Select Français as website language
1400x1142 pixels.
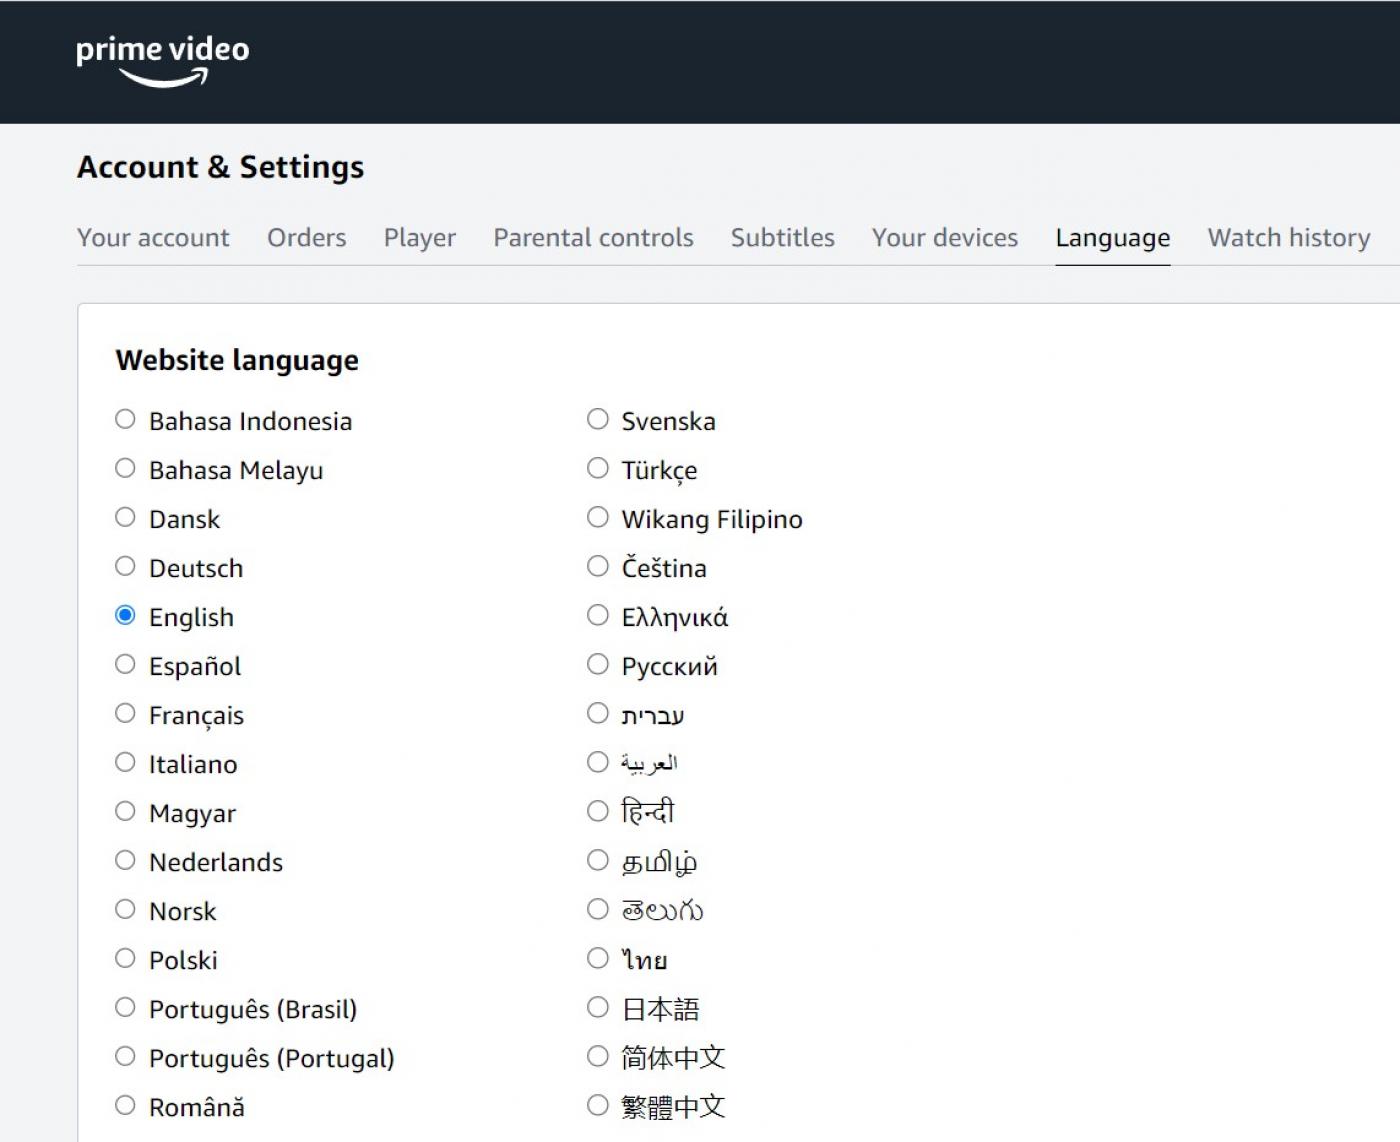tap(125, 713)
